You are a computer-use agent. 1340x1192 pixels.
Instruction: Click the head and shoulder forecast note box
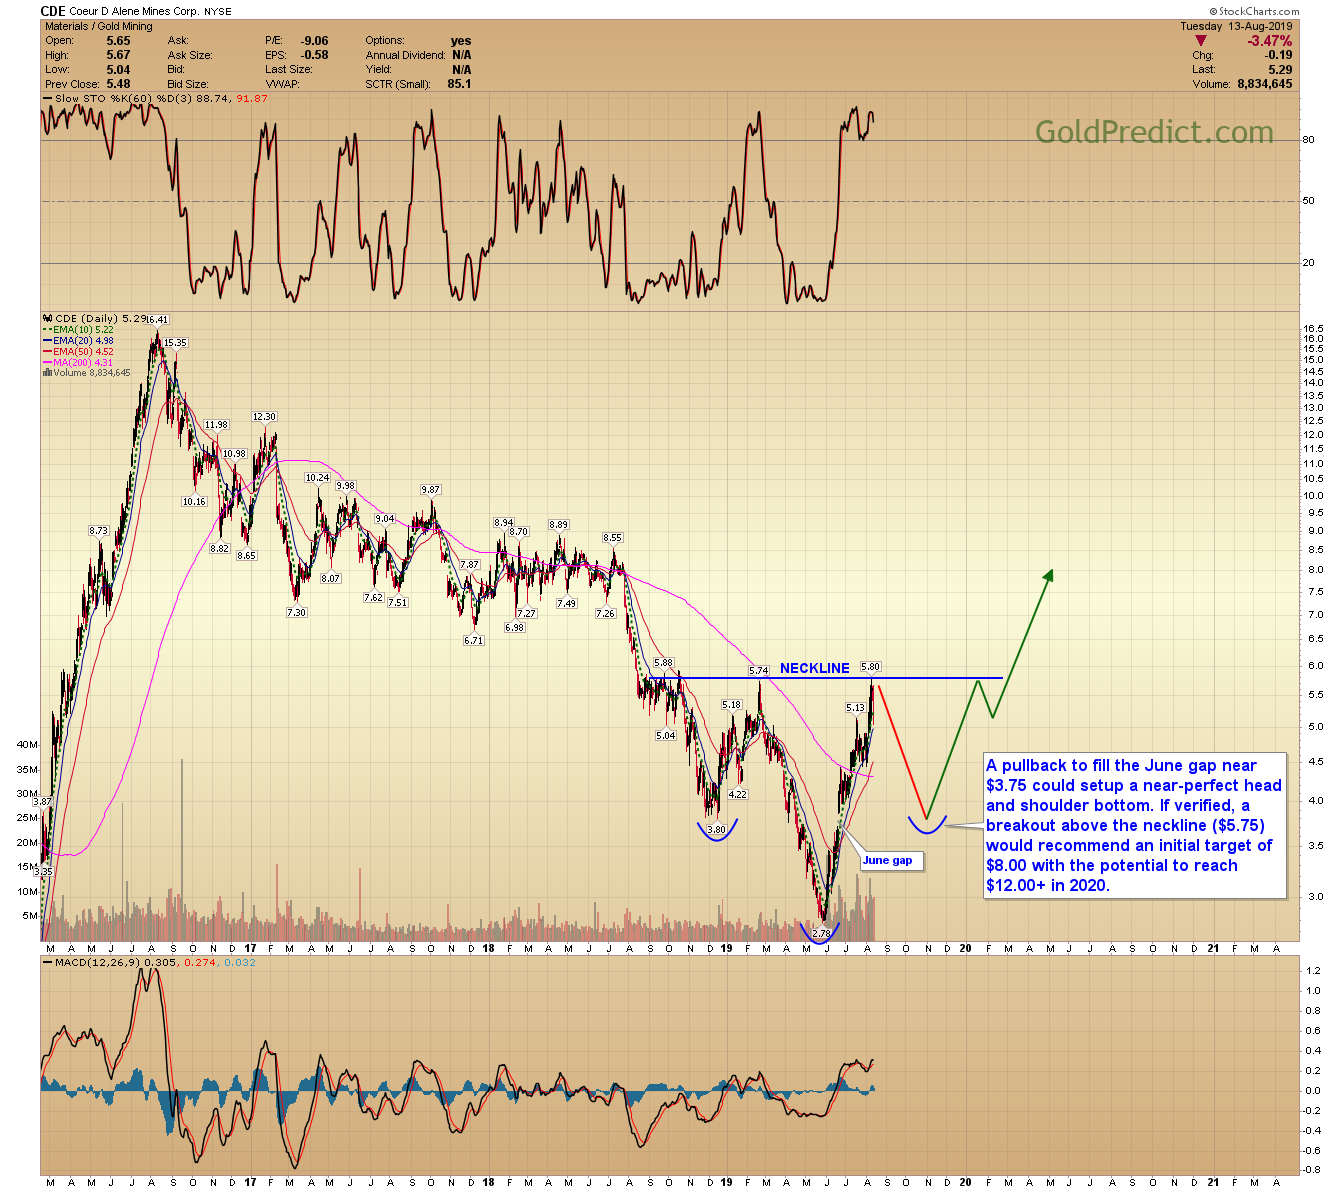[x=1134, y=825]
